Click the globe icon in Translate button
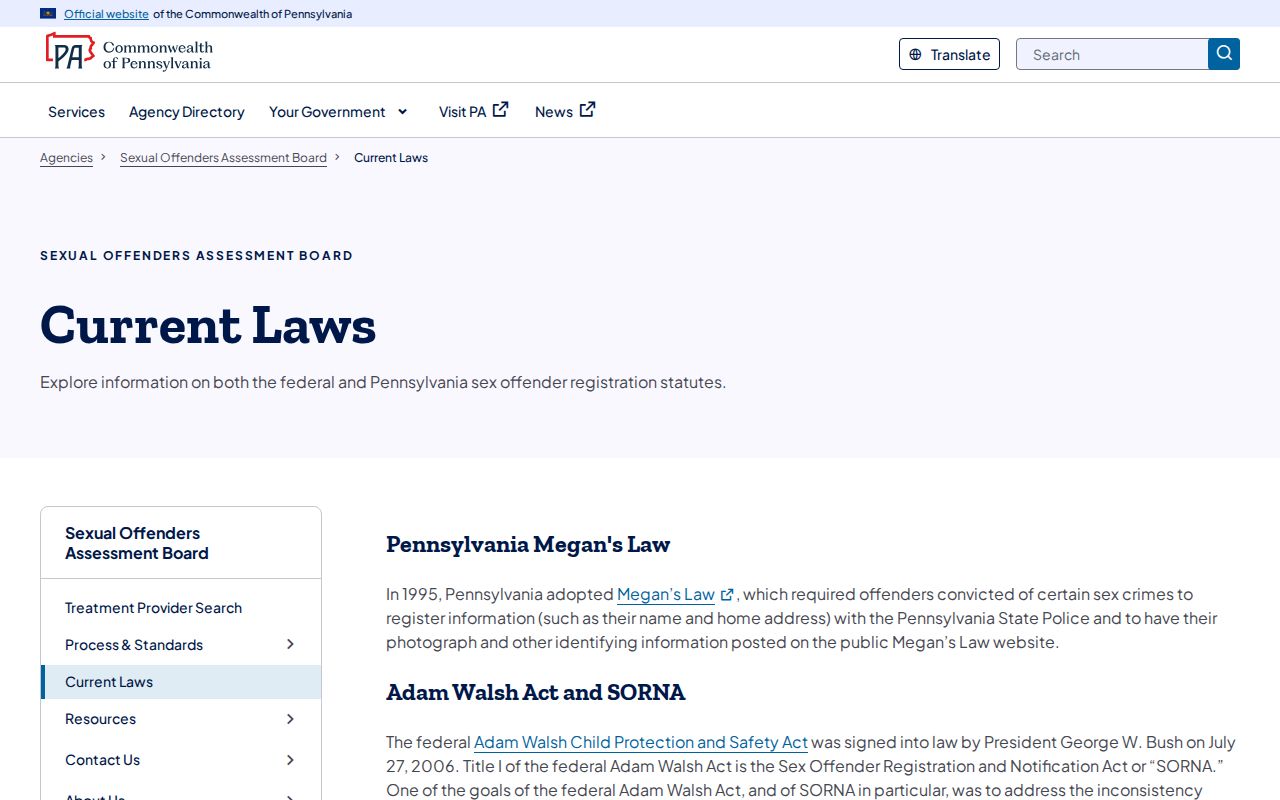 [x=915, y=55]
